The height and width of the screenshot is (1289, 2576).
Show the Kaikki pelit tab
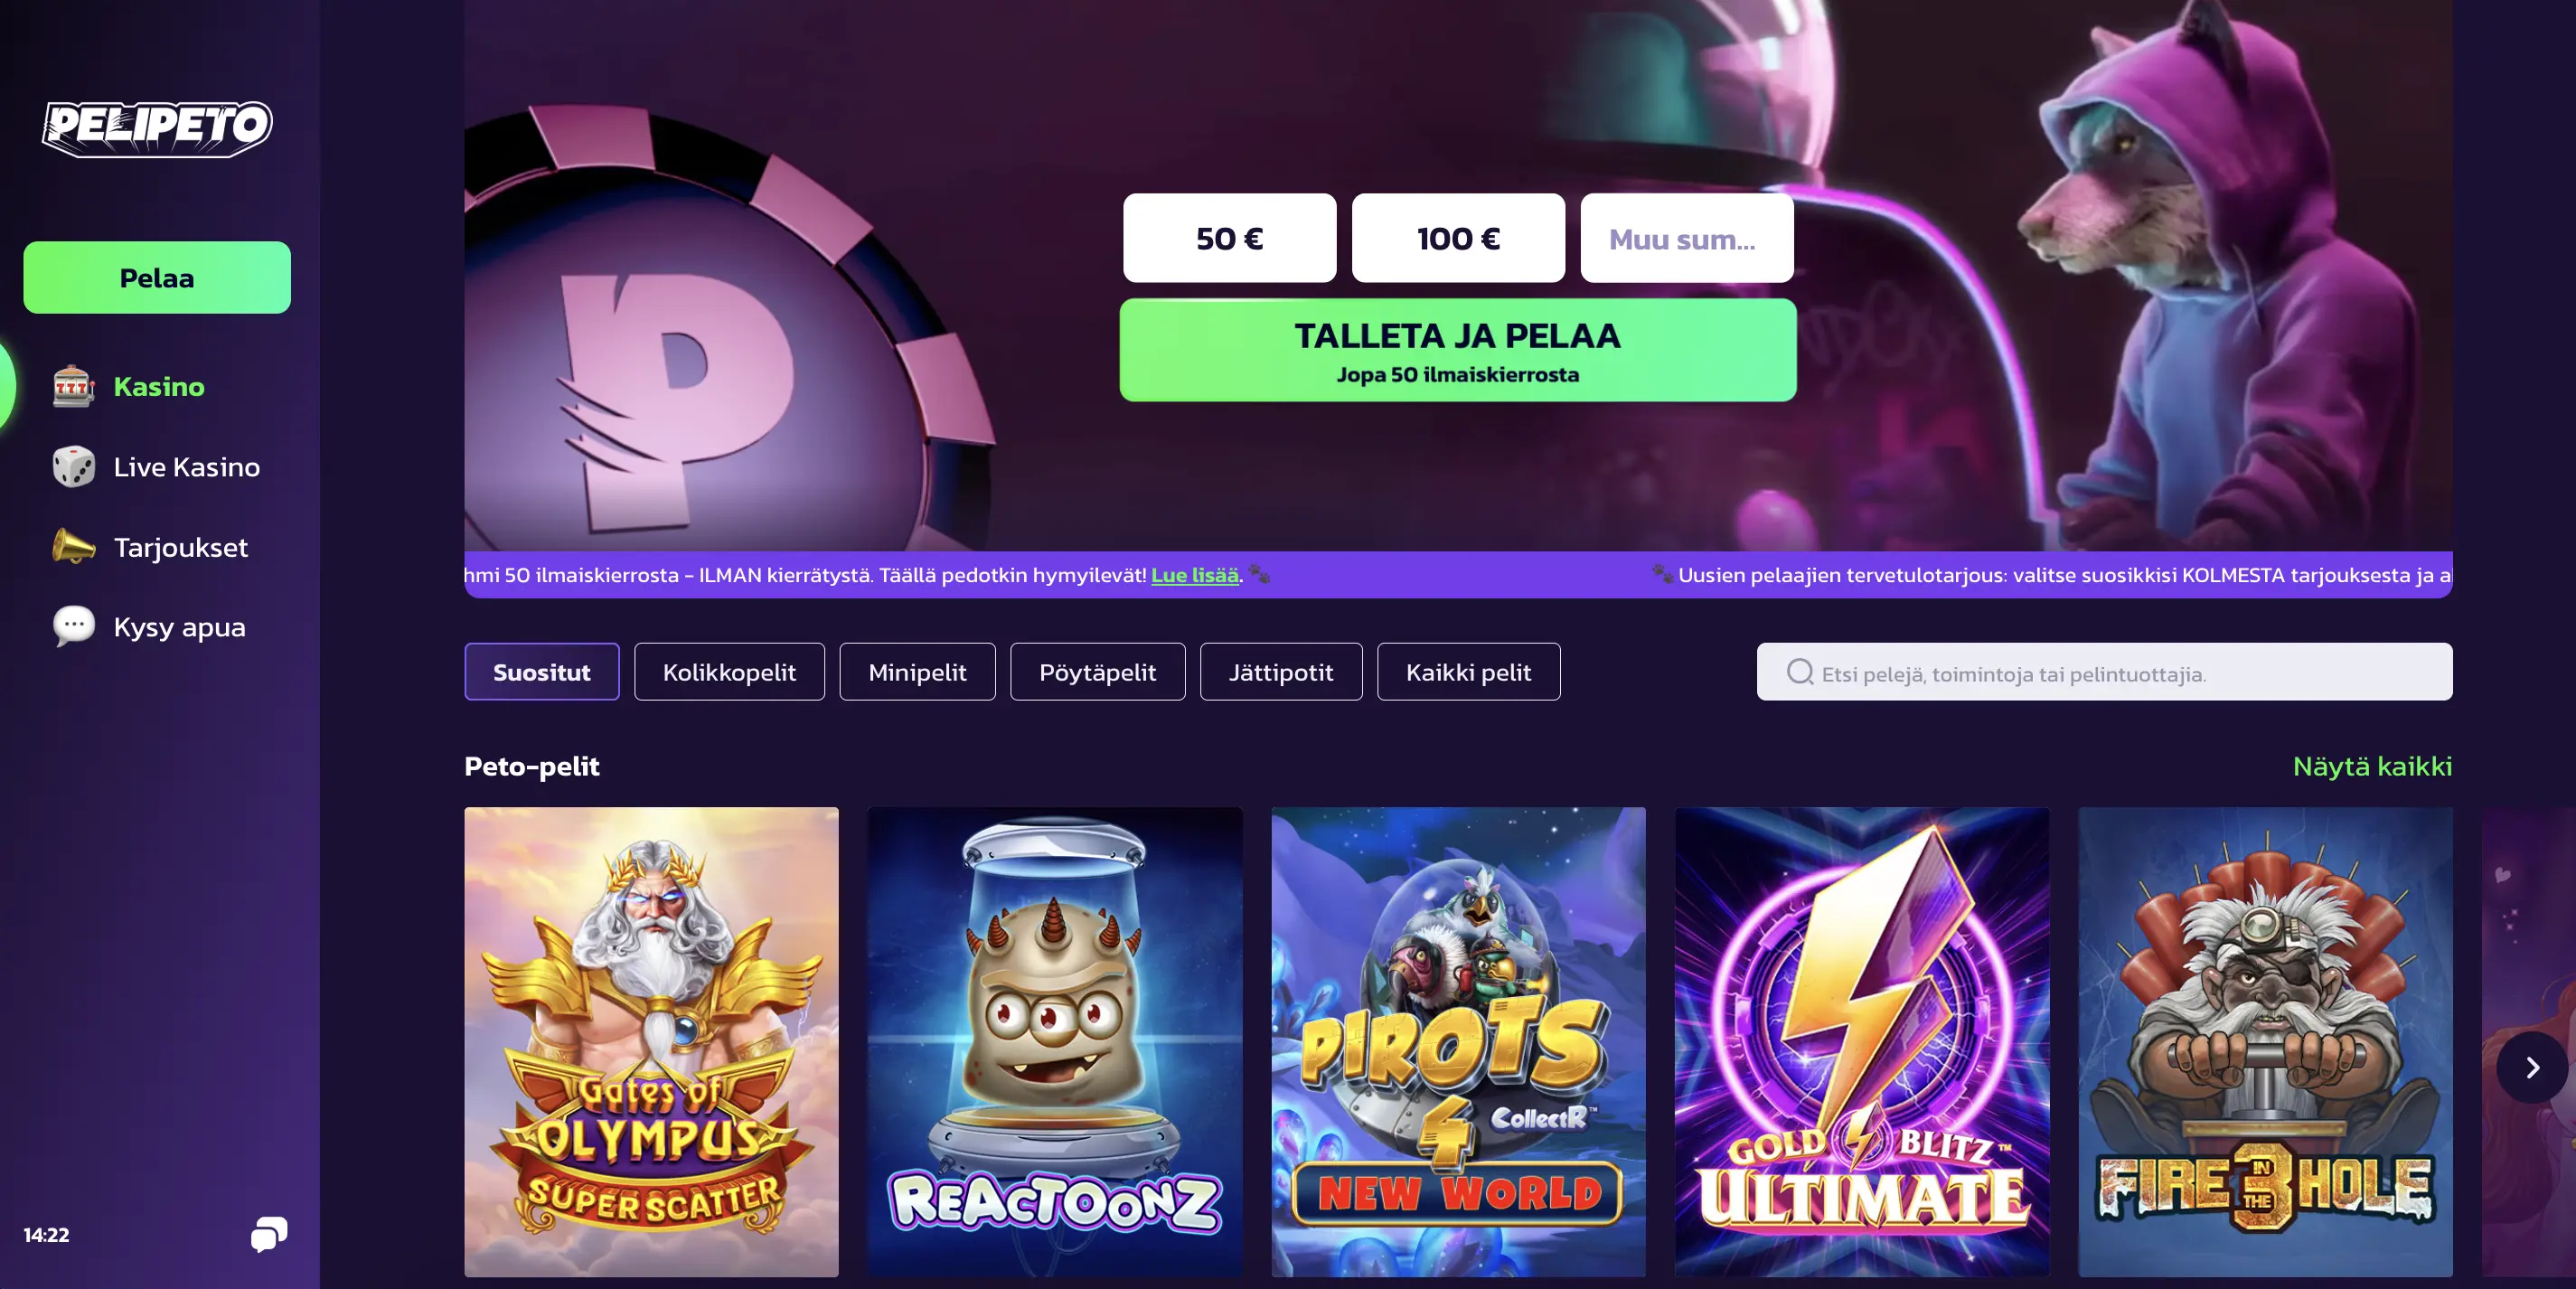point(1468,672)
